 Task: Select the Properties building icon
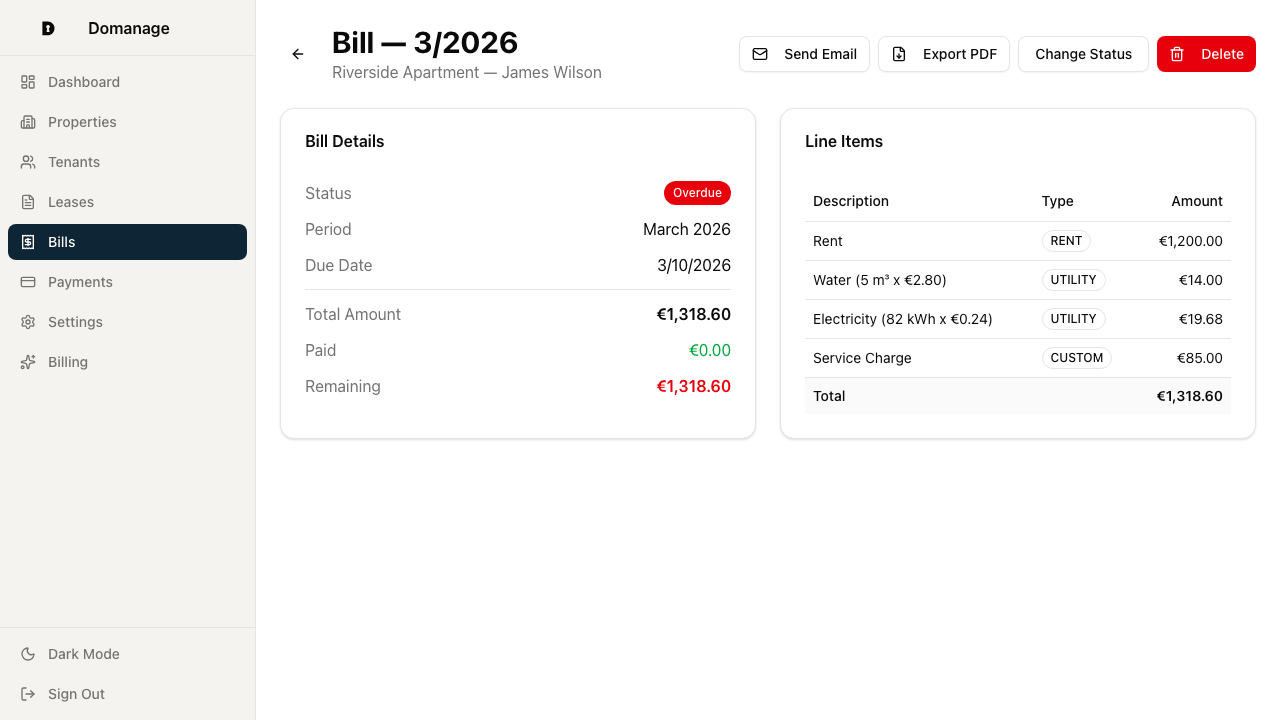[x=28, y=122]
